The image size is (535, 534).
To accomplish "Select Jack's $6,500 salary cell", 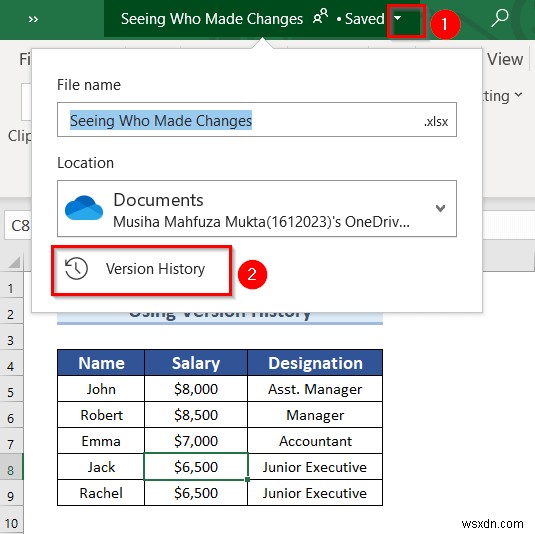I will 196,467.
